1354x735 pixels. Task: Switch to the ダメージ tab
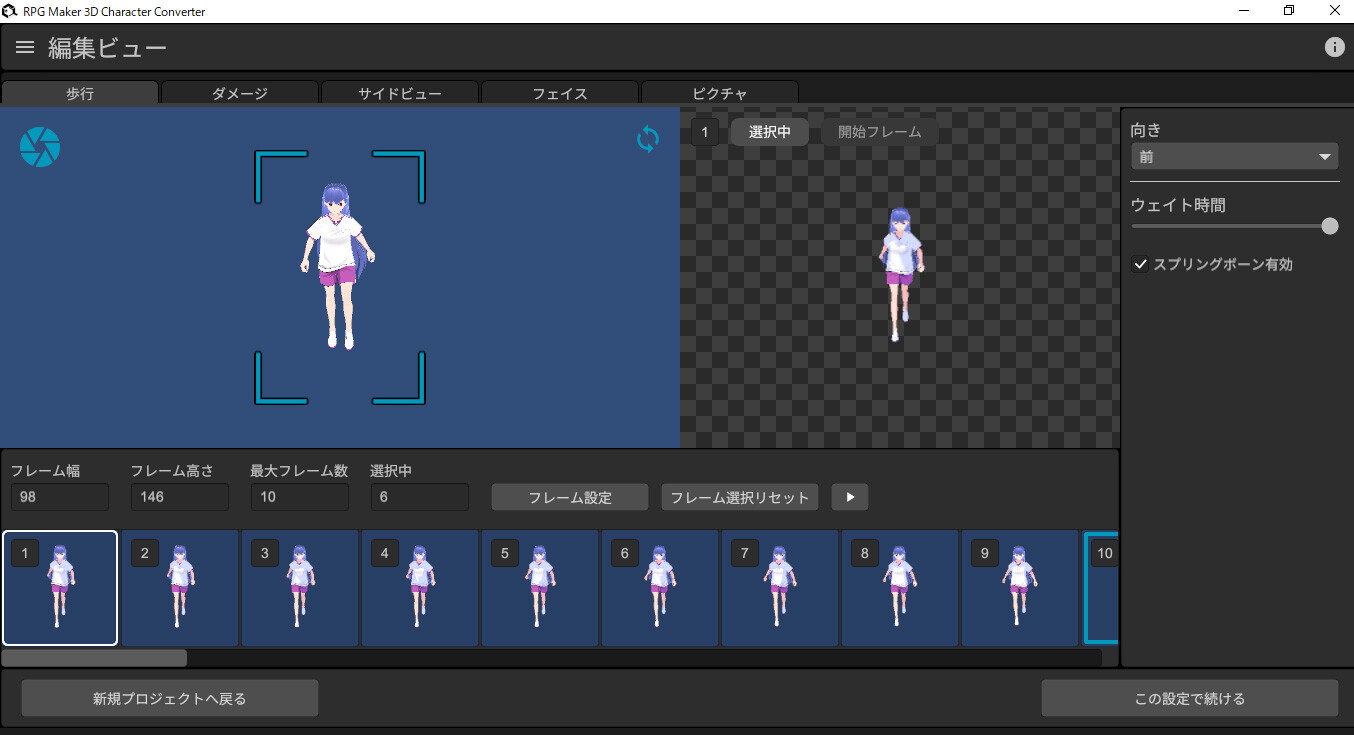tap(239, 93)
